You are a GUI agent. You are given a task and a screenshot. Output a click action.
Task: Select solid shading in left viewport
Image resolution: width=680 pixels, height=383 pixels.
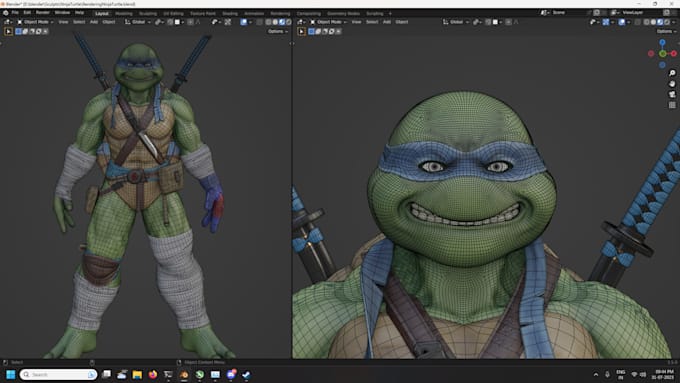(x=275, y=22)
